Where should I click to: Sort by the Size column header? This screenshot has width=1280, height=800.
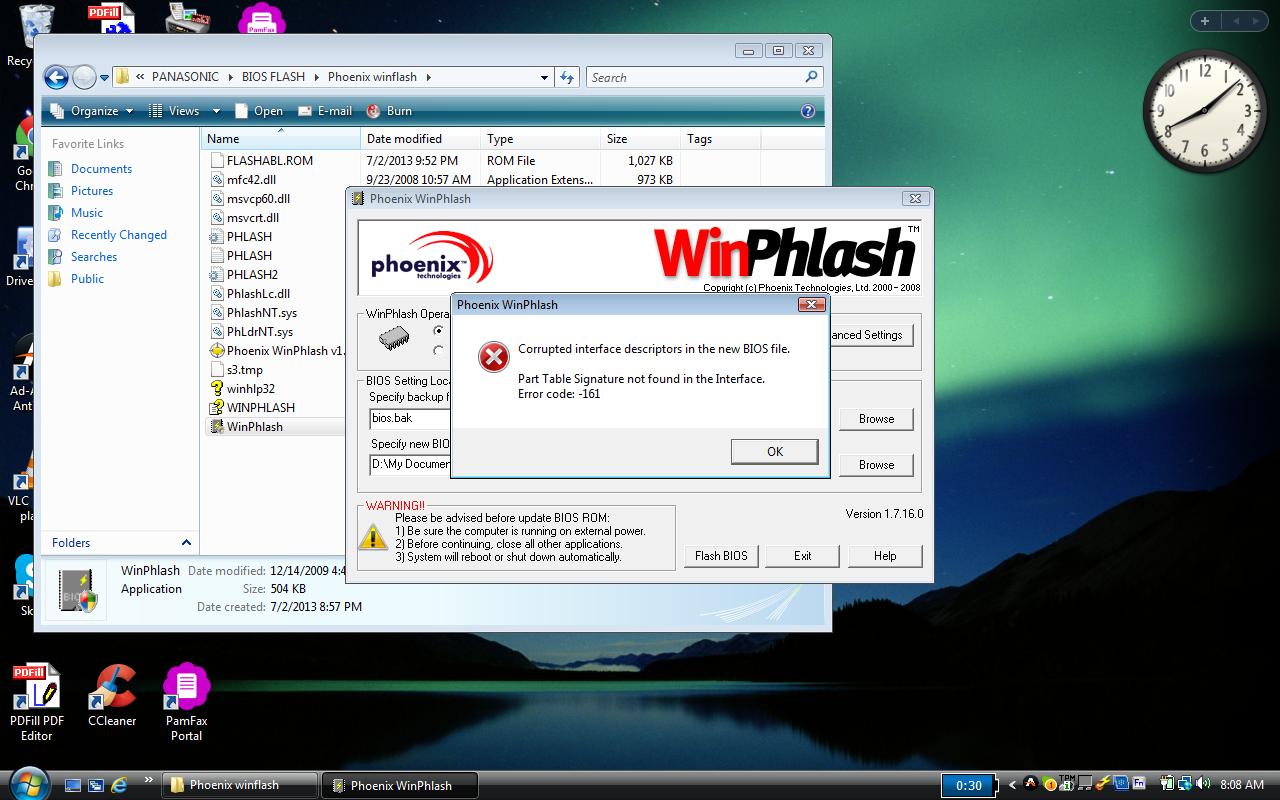(x=640, y=139)
